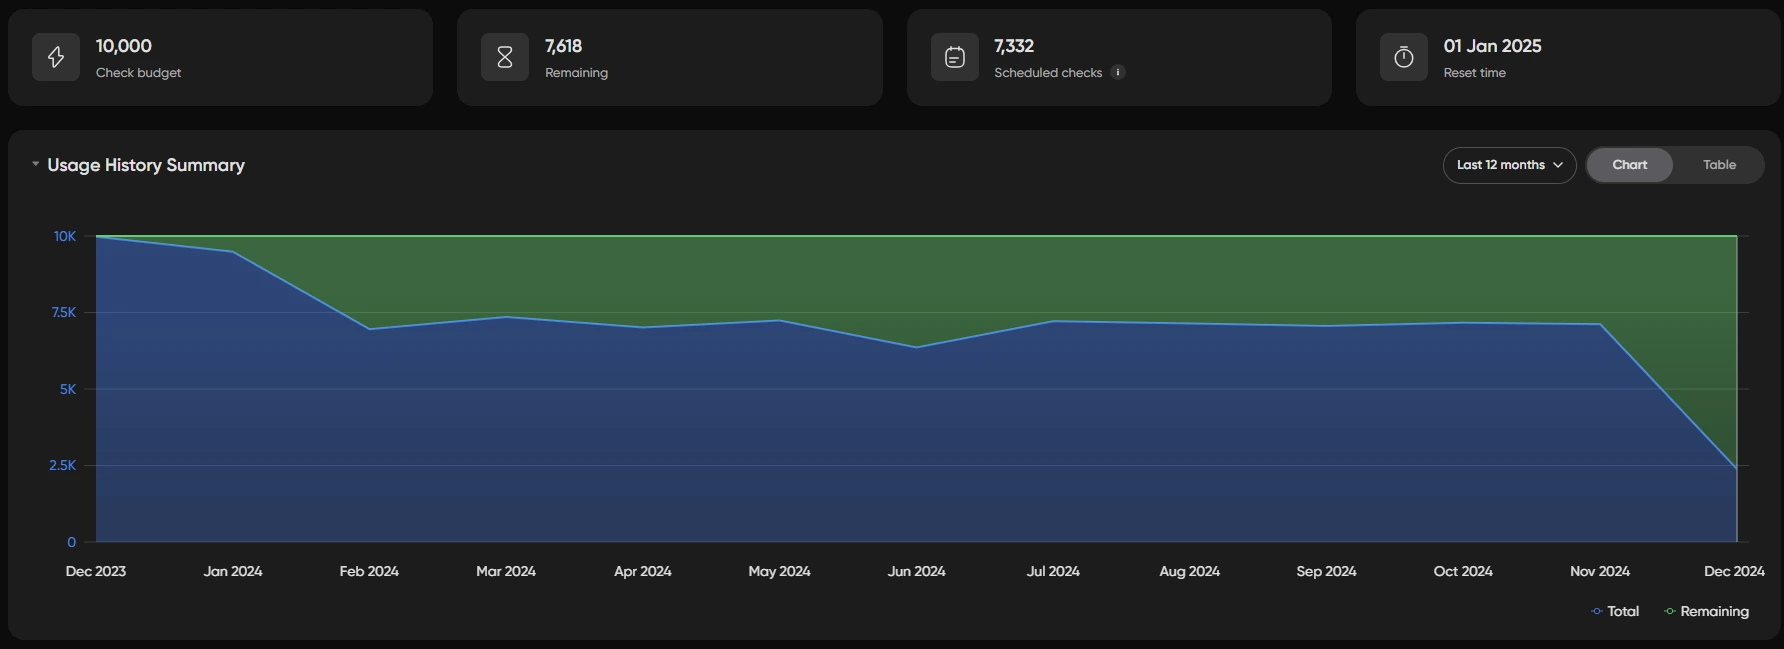Click the Dec 2024 axis label

tap(1734, 571)
